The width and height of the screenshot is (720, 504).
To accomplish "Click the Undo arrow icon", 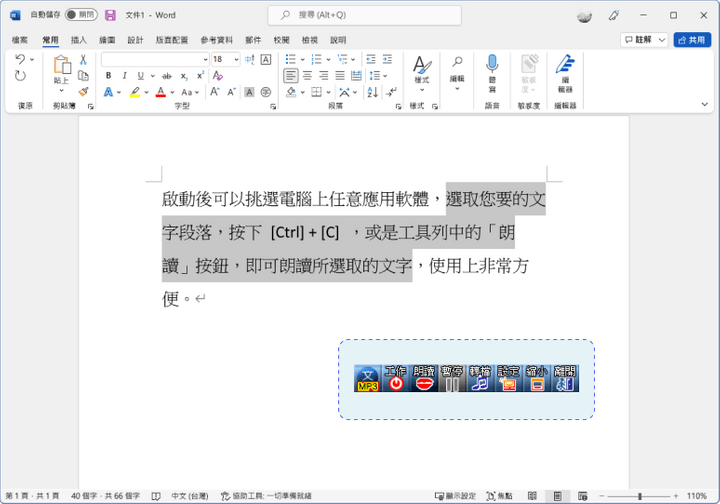I will point(20,59).
